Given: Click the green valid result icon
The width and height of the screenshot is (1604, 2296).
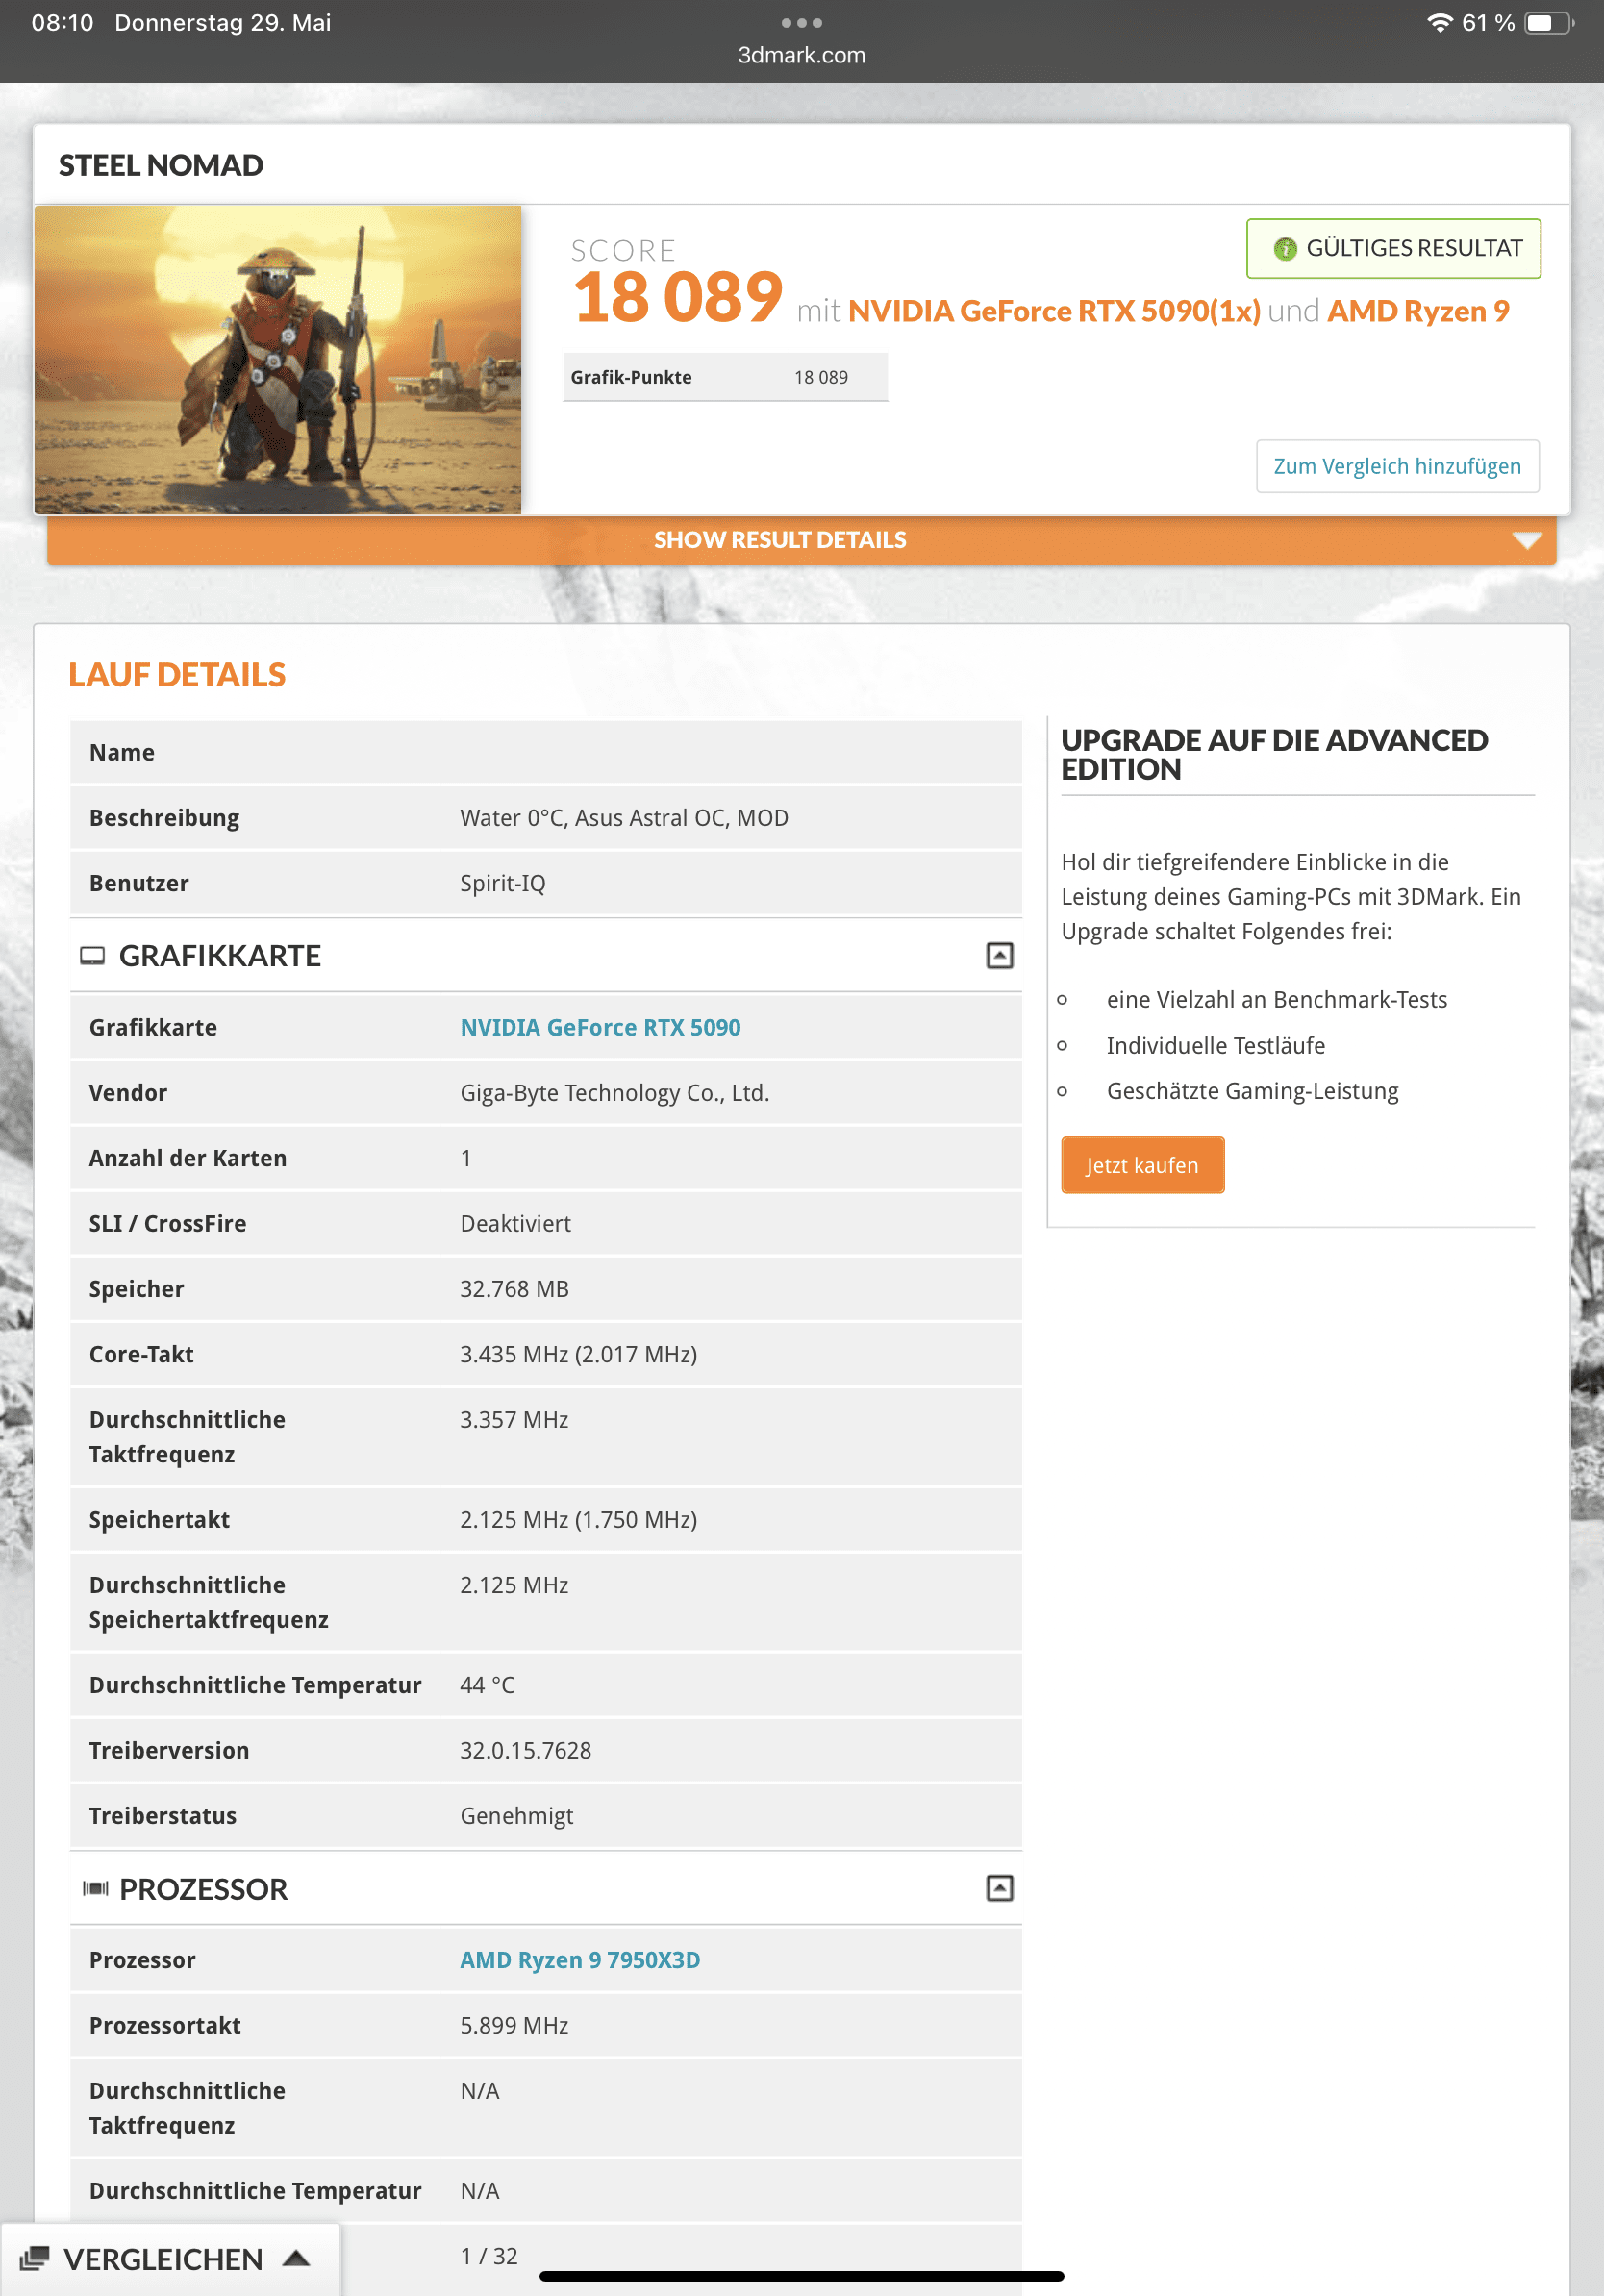Looking at the screenshot, I should [x=1285, y=248].
